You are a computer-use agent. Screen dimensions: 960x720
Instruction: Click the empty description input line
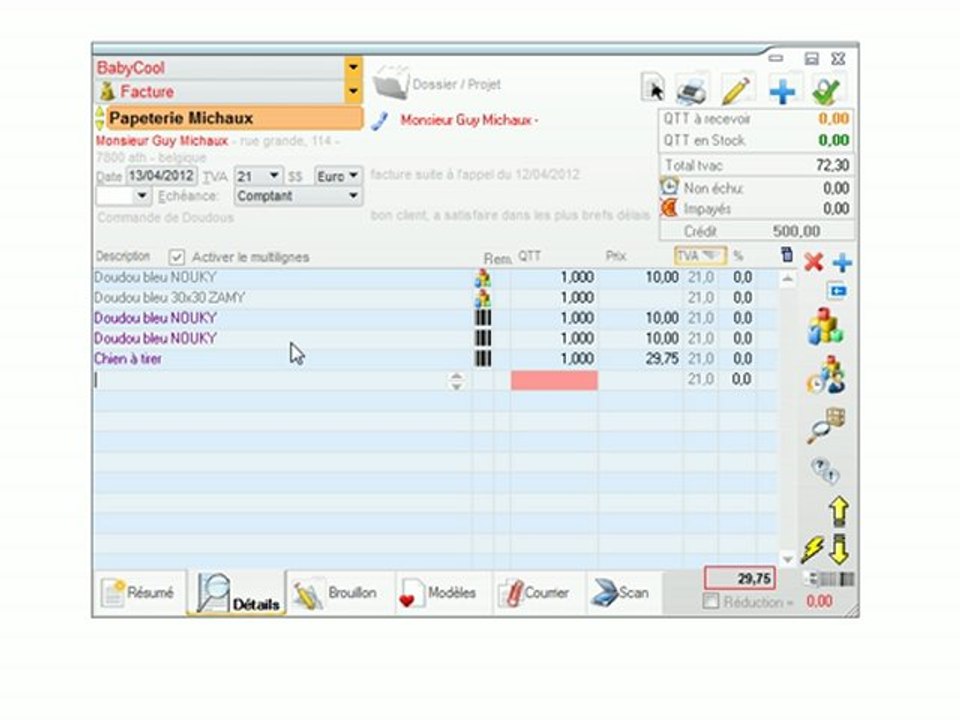[x=271, y=380]
